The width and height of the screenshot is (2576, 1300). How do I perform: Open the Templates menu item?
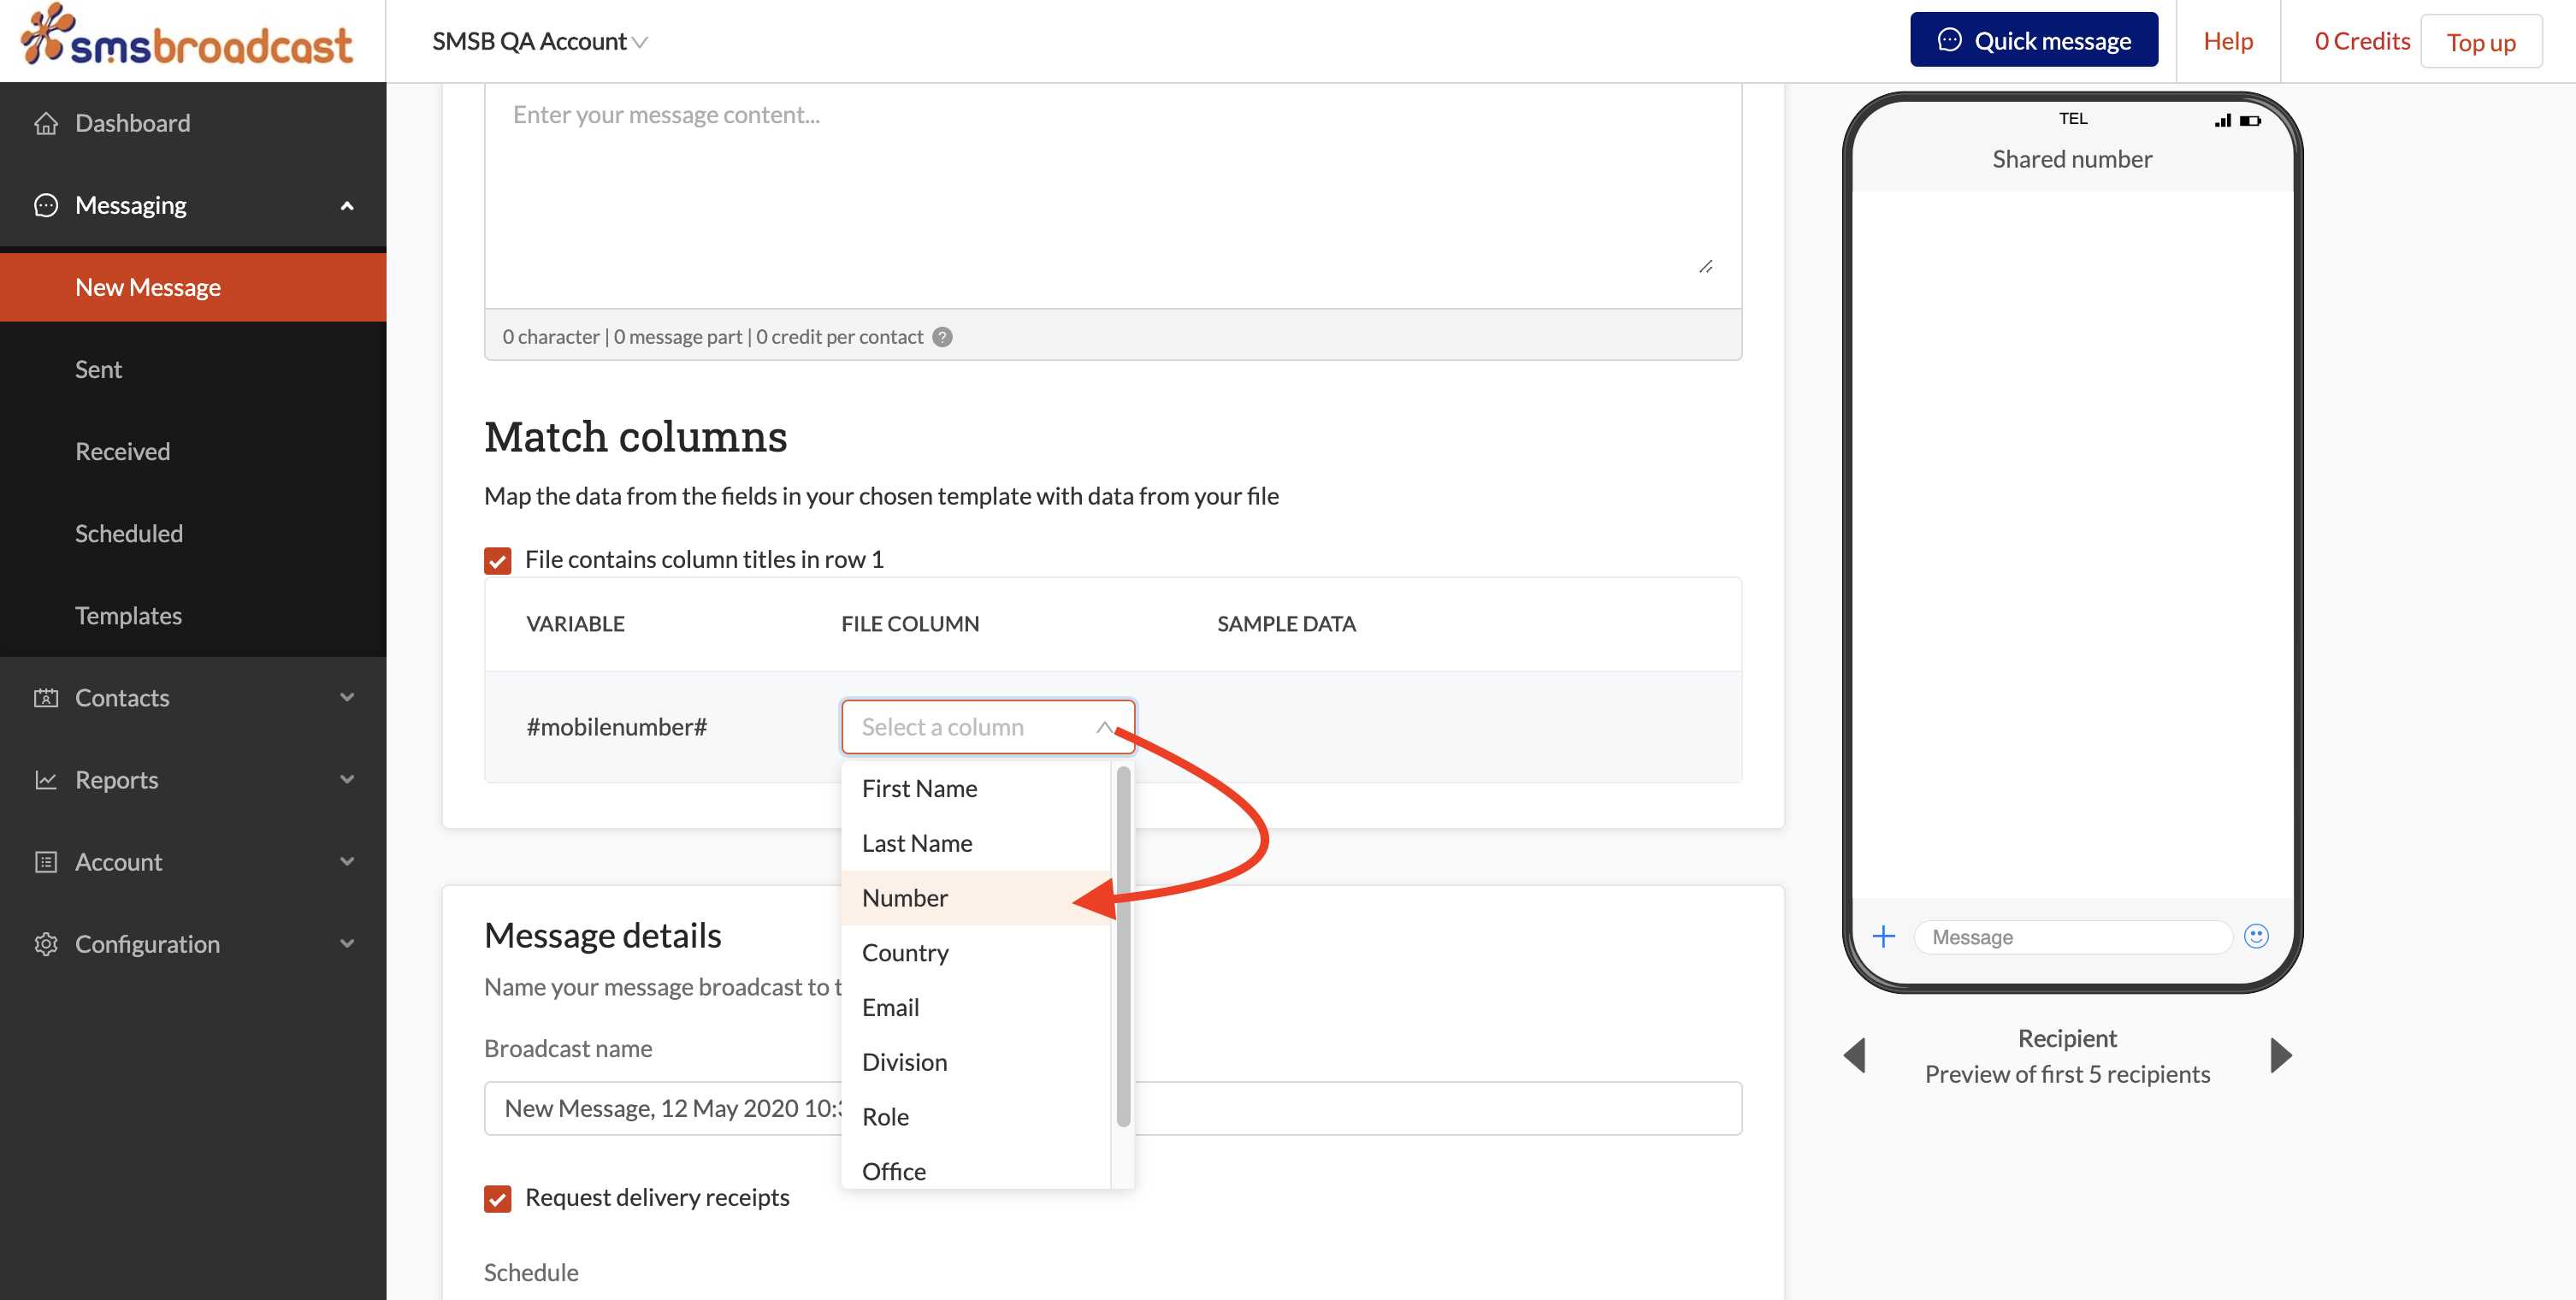click(128, 616)
